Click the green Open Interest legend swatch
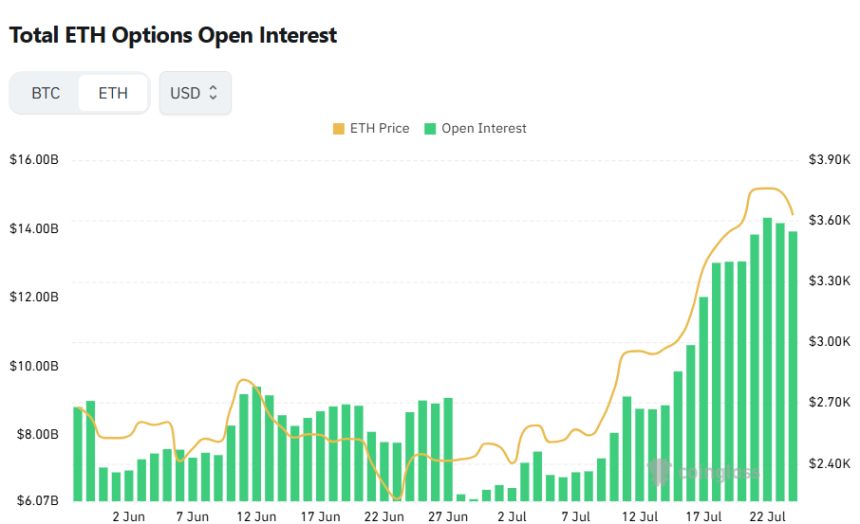This screenshot has height=524, width=860. pos(430,129)
